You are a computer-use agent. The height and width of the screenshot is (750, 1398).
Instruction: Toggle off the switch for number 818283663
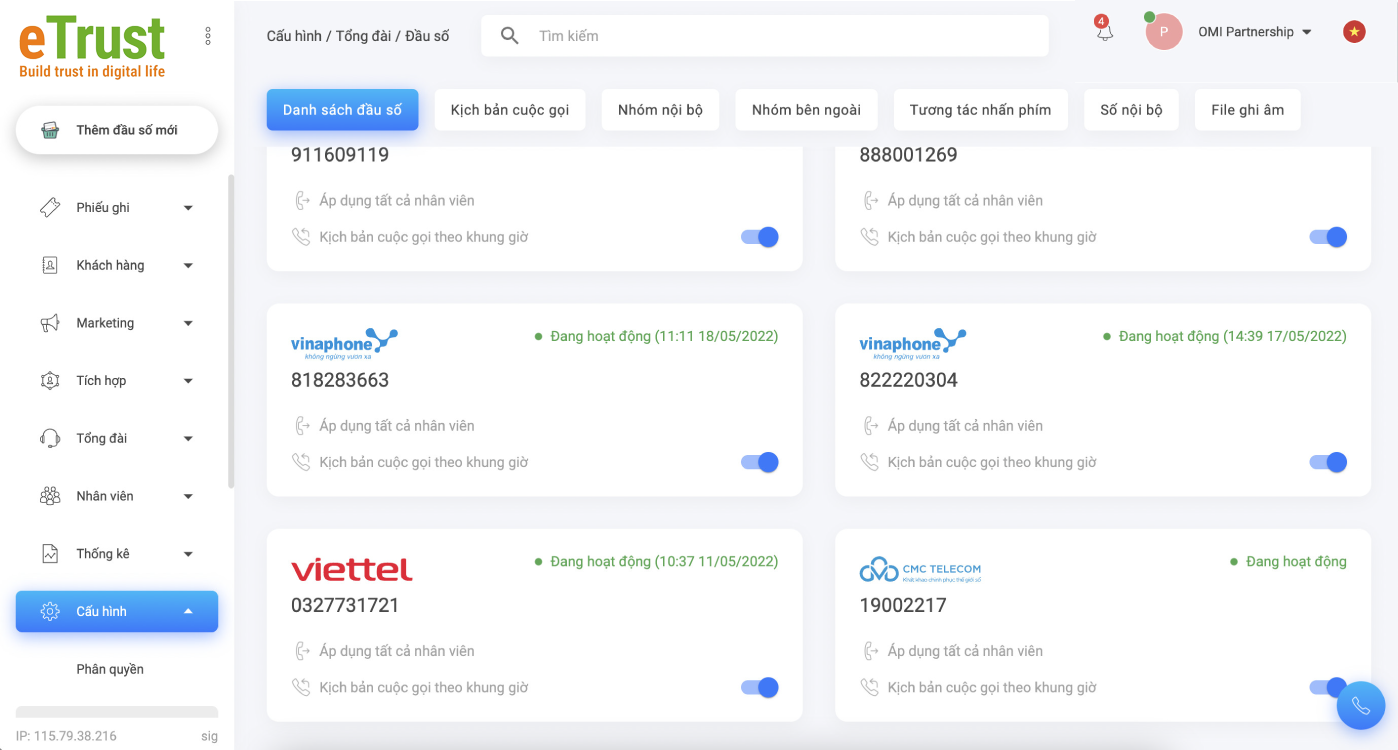tap(760, 462)
